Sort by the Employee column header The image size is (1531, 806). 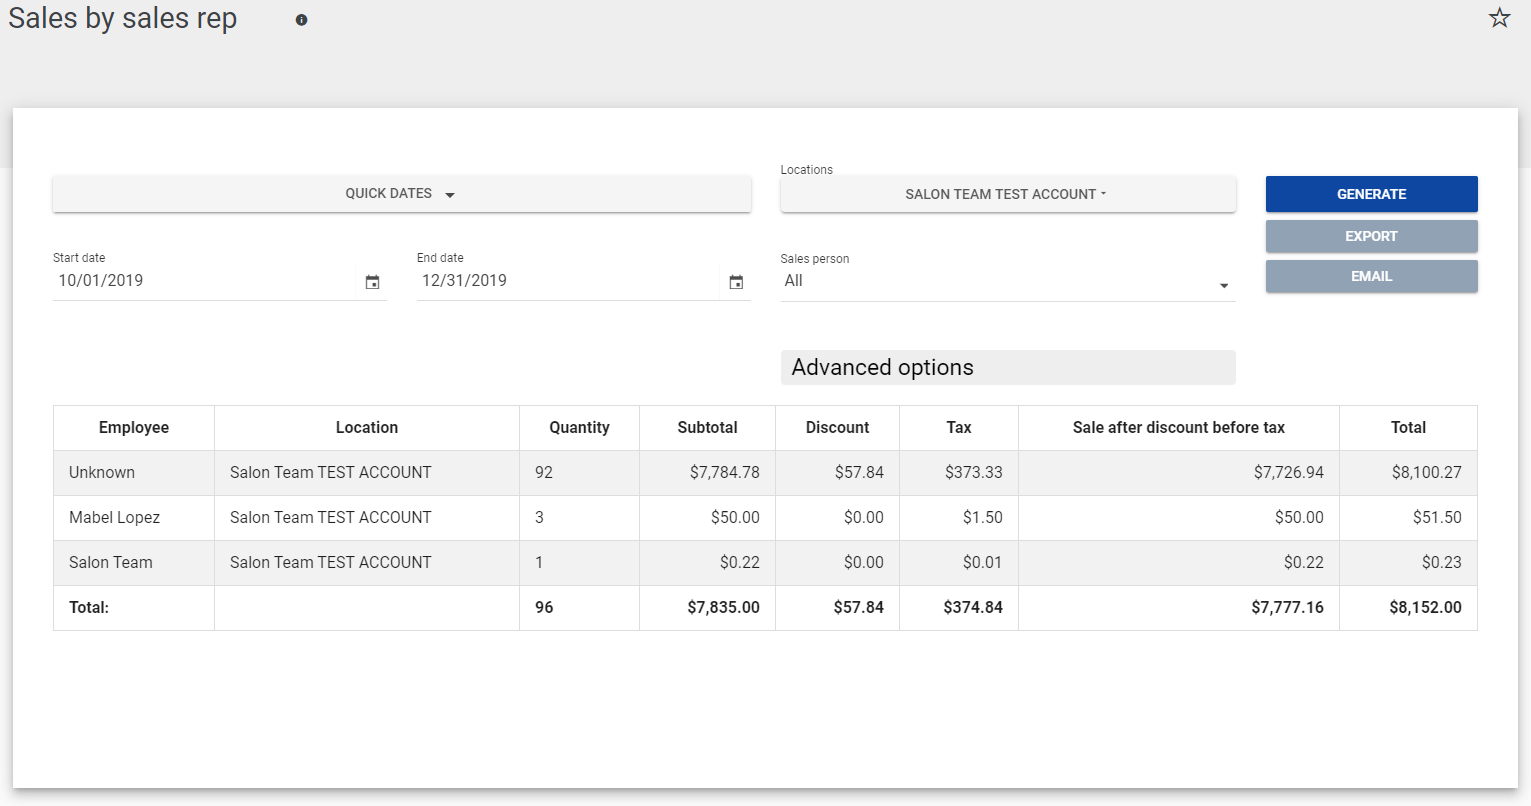click(x=134, y=427)
